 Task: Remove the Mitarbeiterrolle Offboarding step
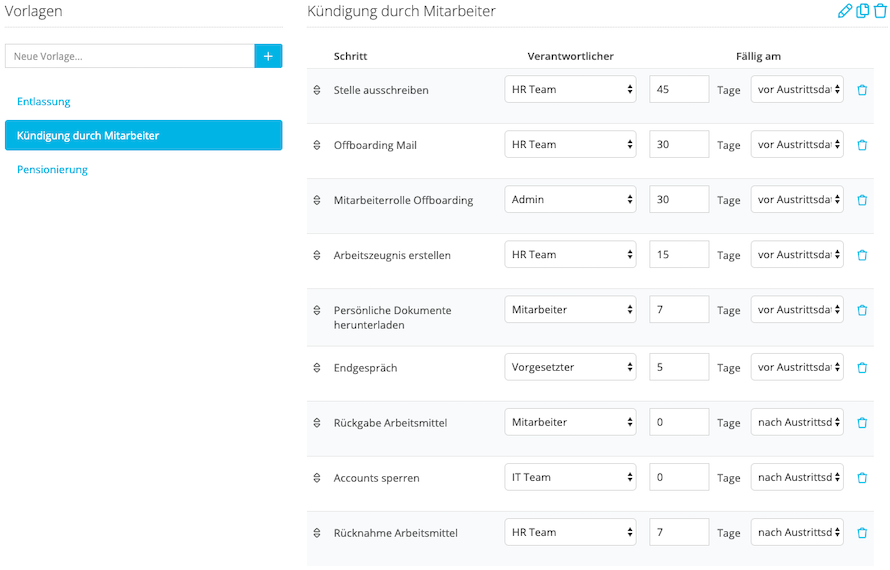(x=862, y=200)
